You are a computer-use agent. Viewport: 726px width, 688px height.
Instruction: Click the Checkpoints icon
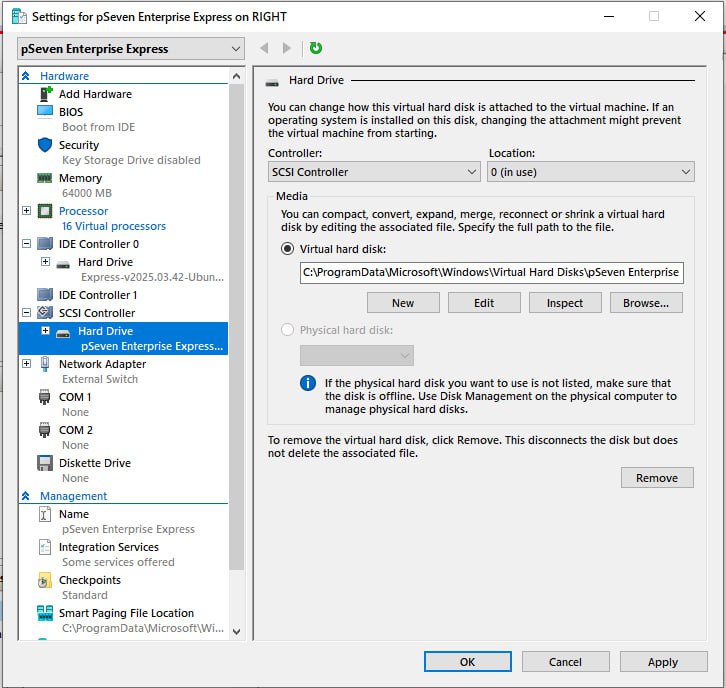[45, 580]
